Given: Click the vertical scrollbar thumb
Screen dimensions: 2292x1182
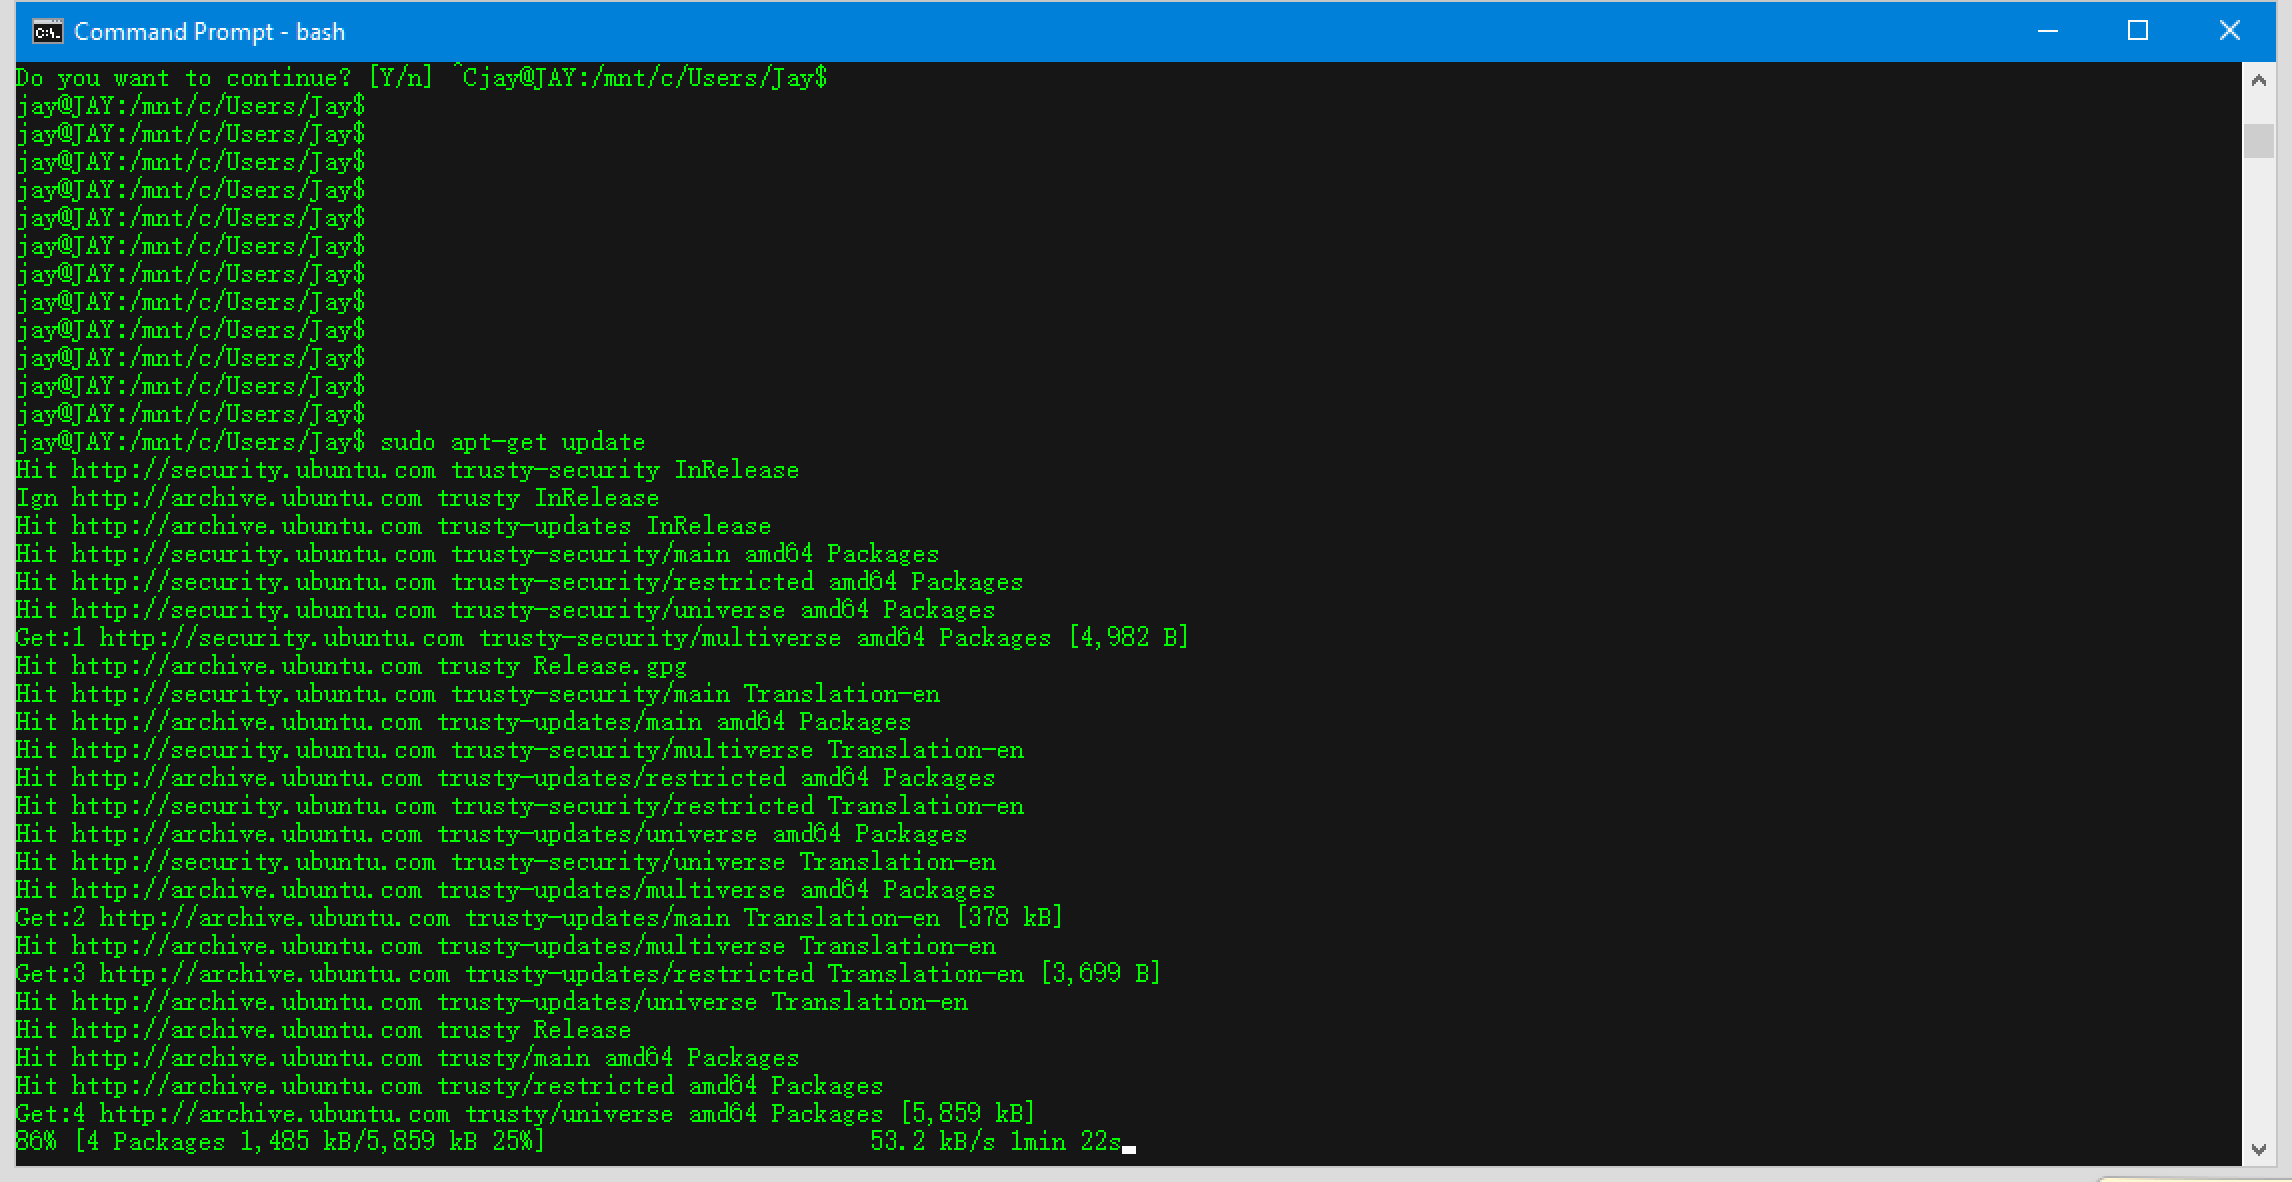Looking at the screenshot, I should tap(2258, 140).
